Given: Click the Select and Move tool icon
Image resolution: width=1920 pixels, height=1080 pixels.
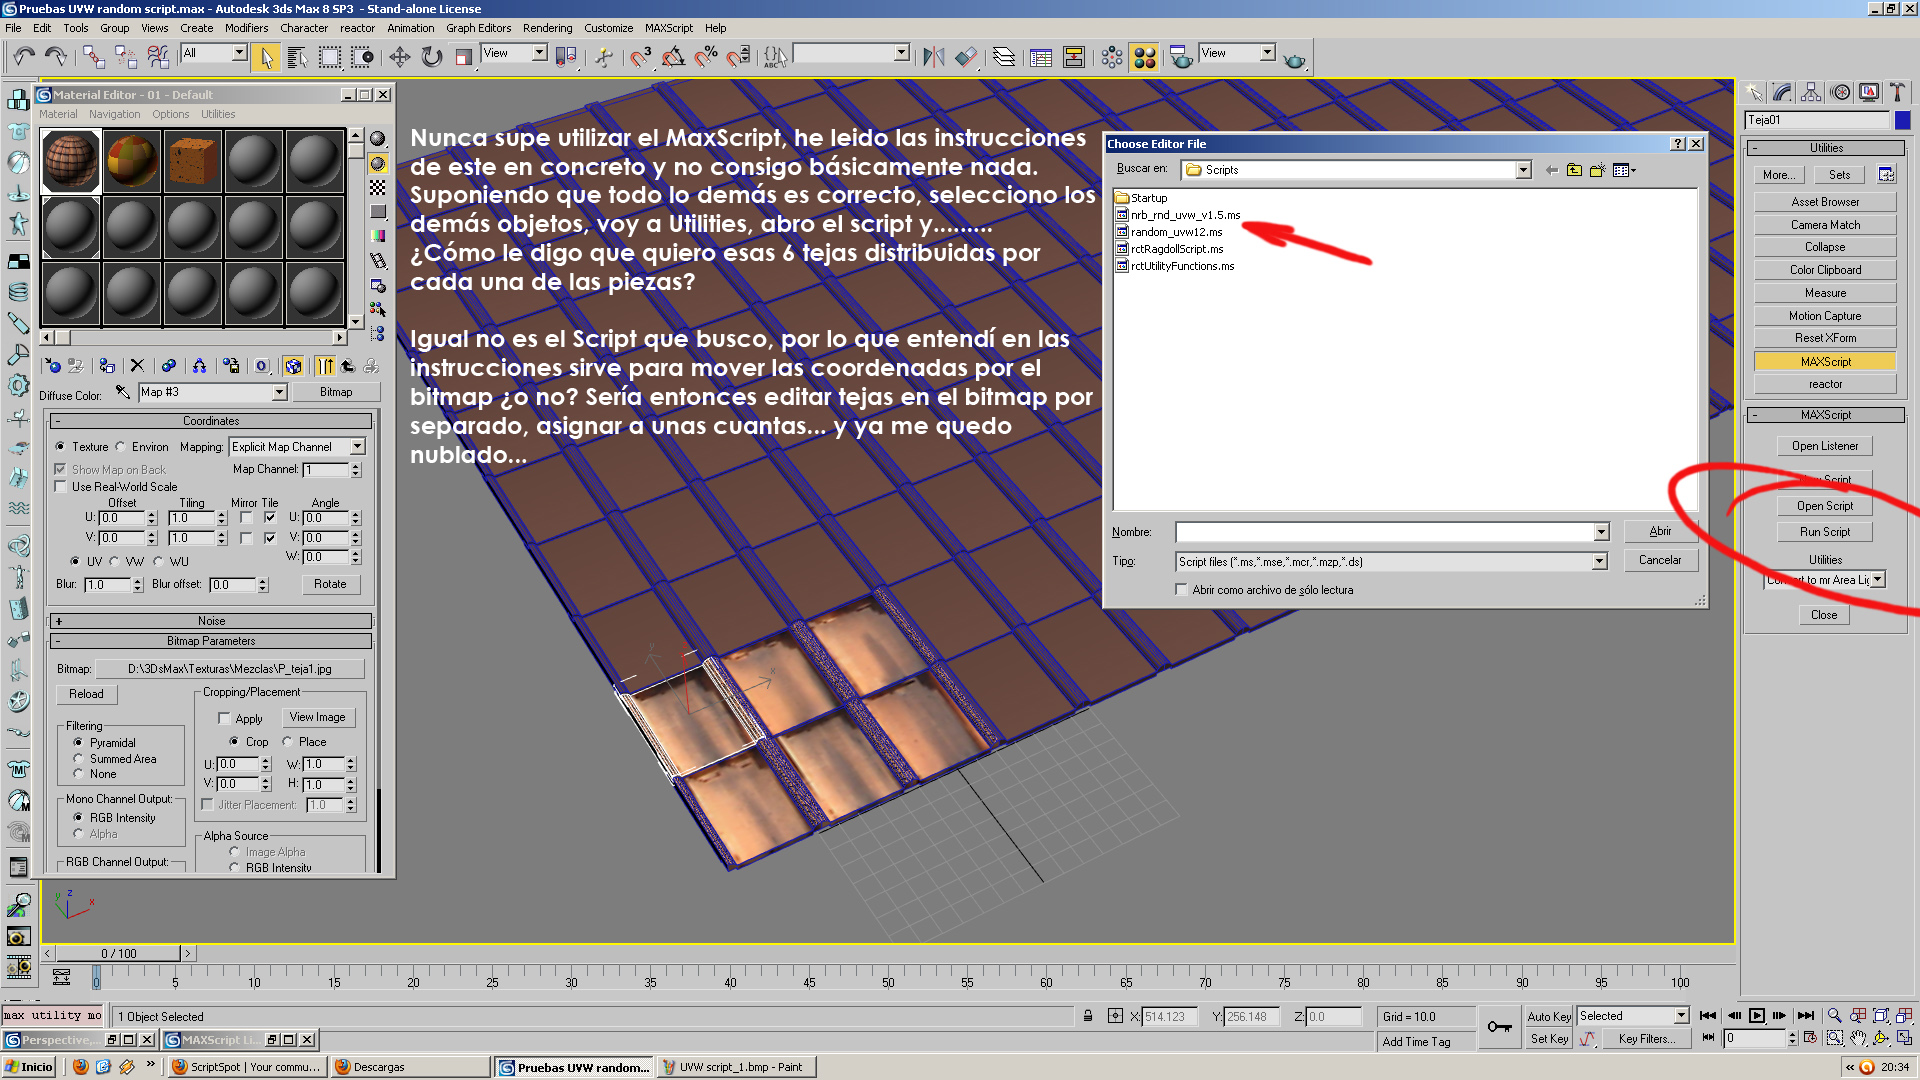Looking at the screenshot, I should click(x=399, y=57).
